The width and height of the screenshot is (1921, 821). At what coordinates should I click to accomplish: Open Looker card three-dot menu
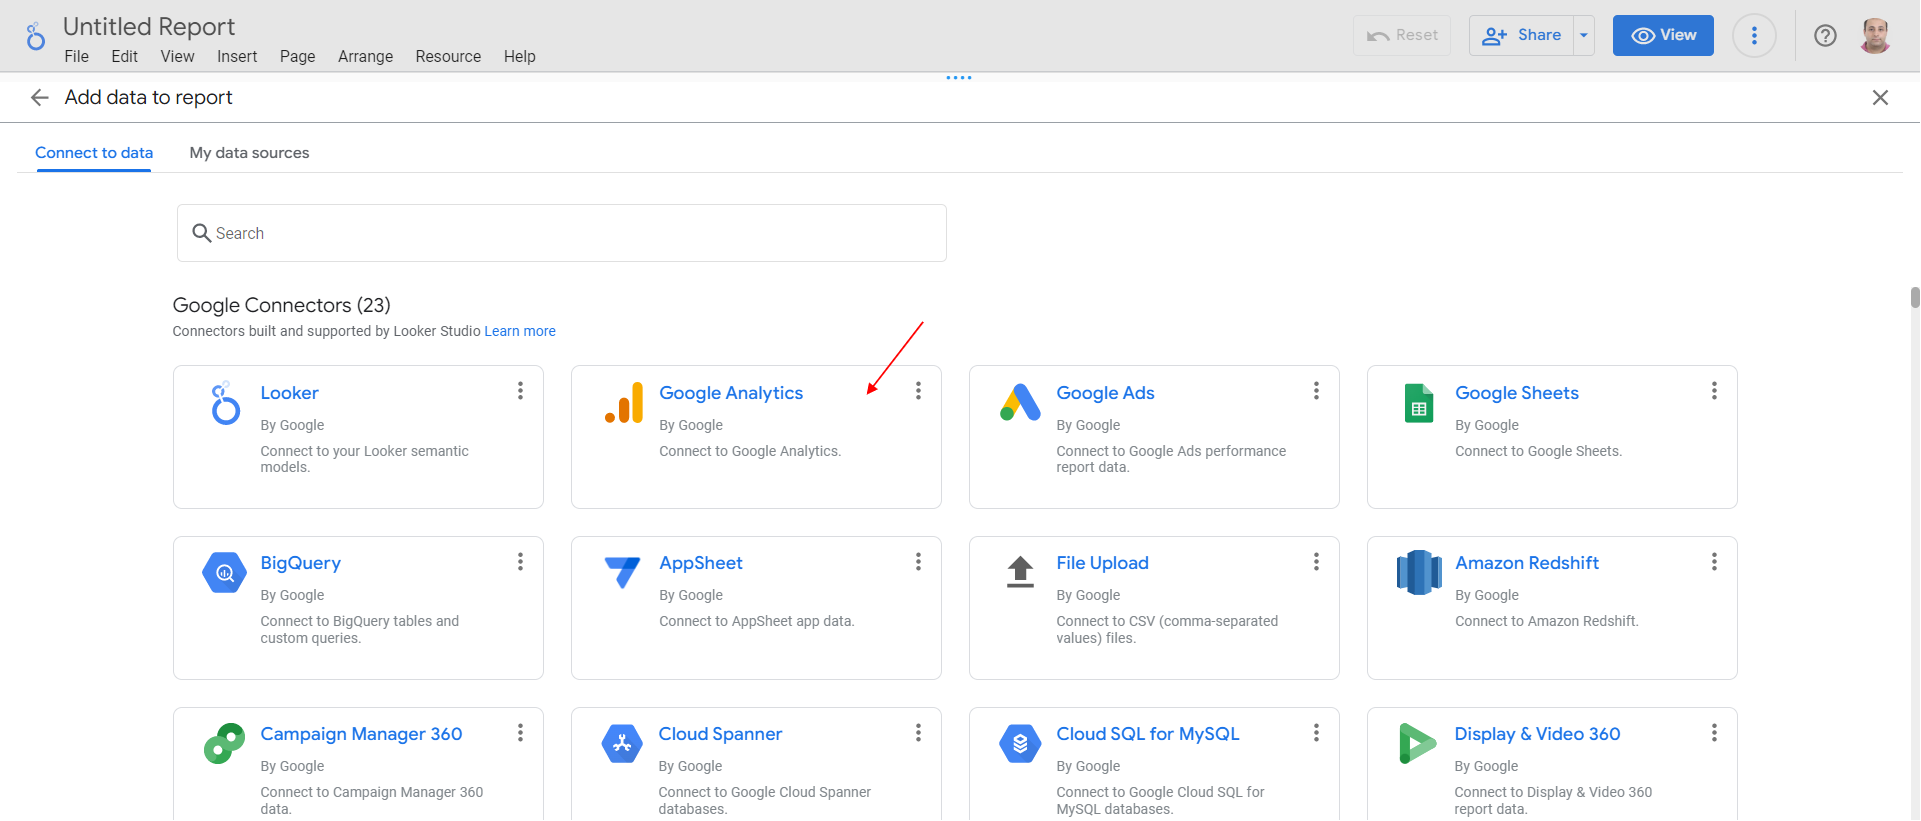point(520,391)
